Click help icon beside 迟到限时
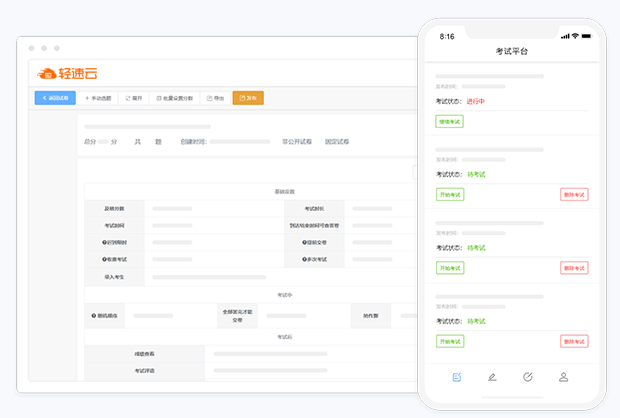 tap(105, 243)
